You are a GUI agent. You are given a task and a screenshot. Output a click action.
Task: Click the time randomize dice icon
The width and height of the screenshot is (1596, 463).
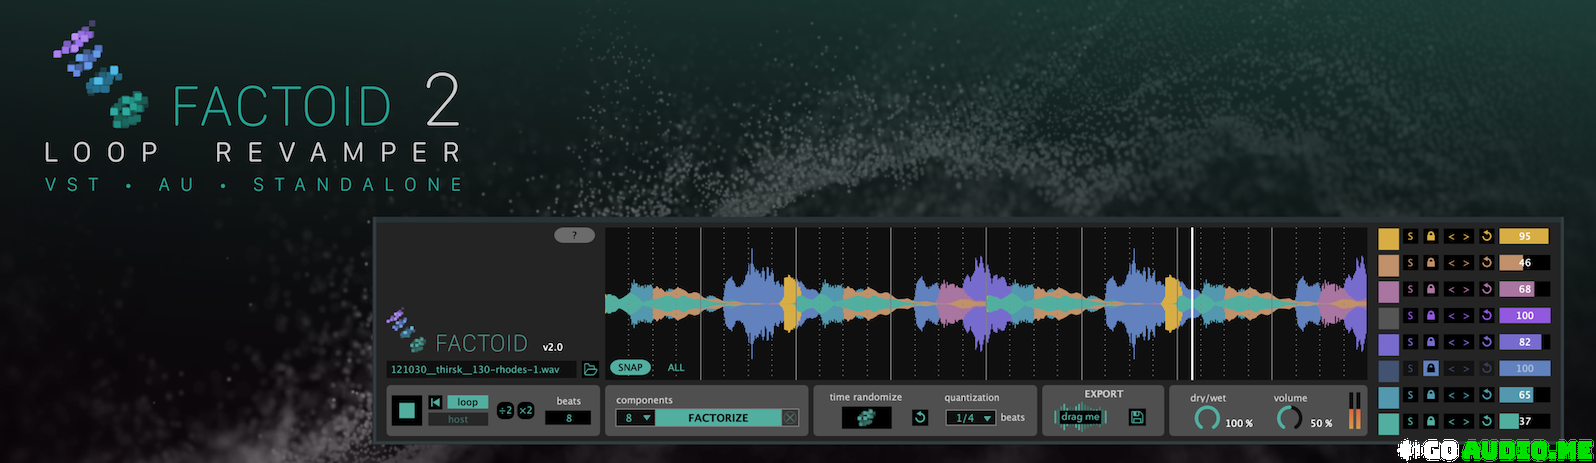(x=866, y=417)
